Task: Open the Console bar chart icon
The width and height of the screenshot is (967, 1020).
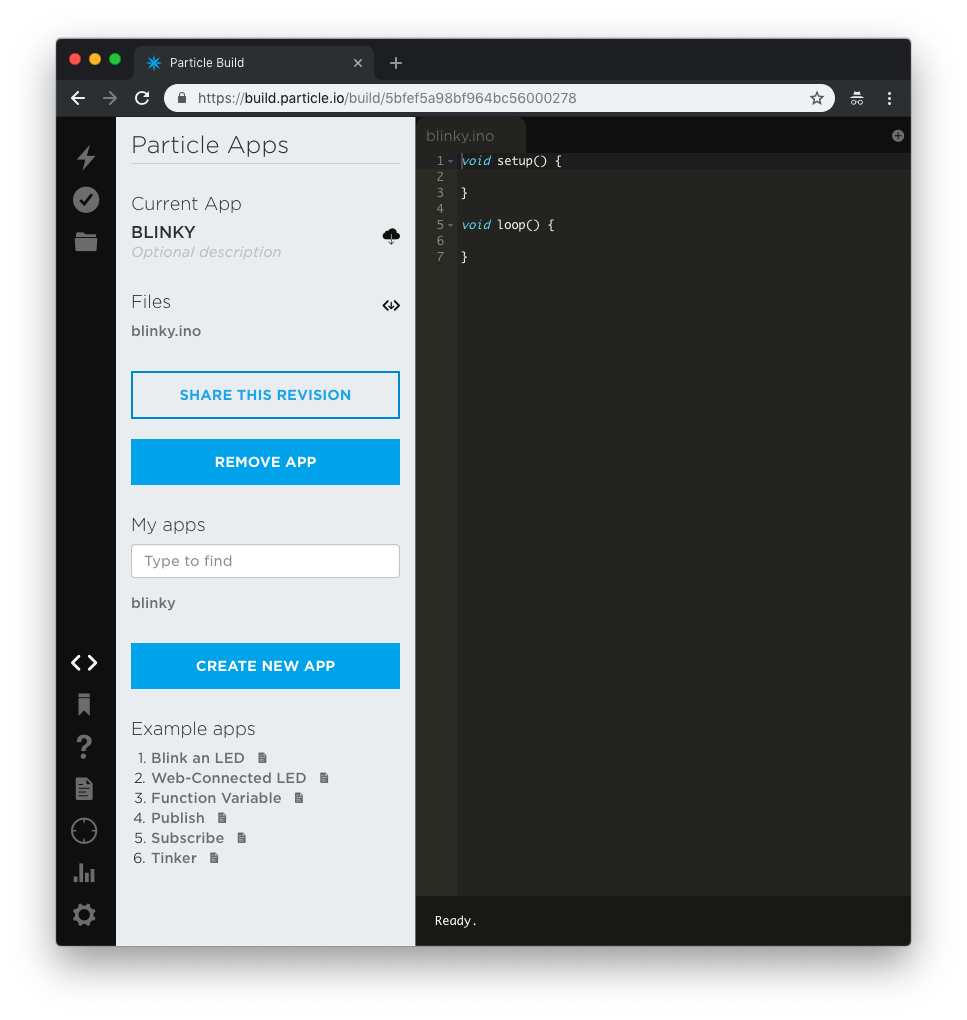Action: (x=84, y=873)
